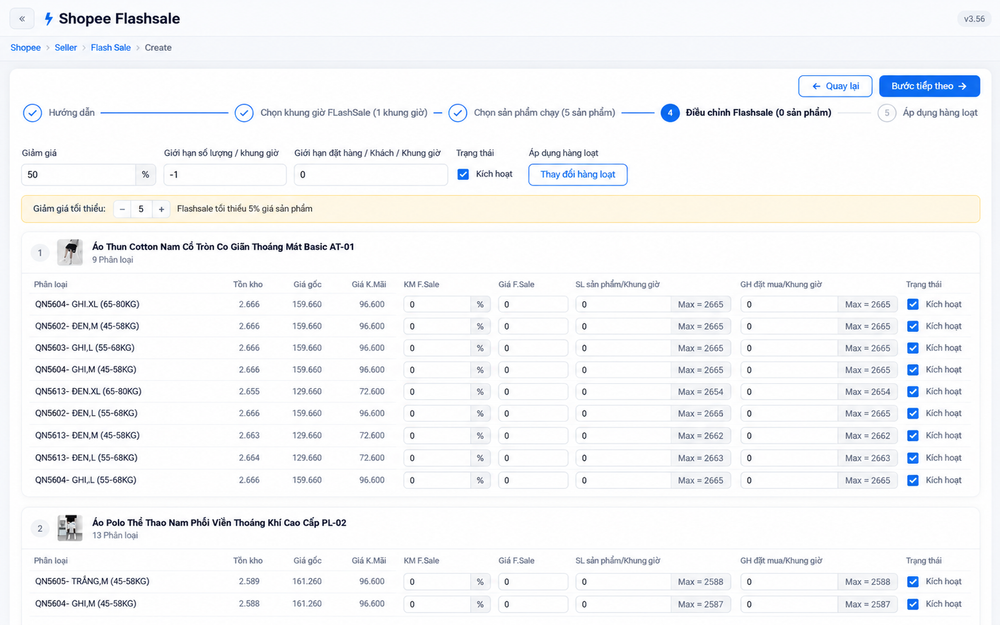Open the Flash Sale breadcrumb link
This screenshot has width=1000, height=625.
point(110,48)
